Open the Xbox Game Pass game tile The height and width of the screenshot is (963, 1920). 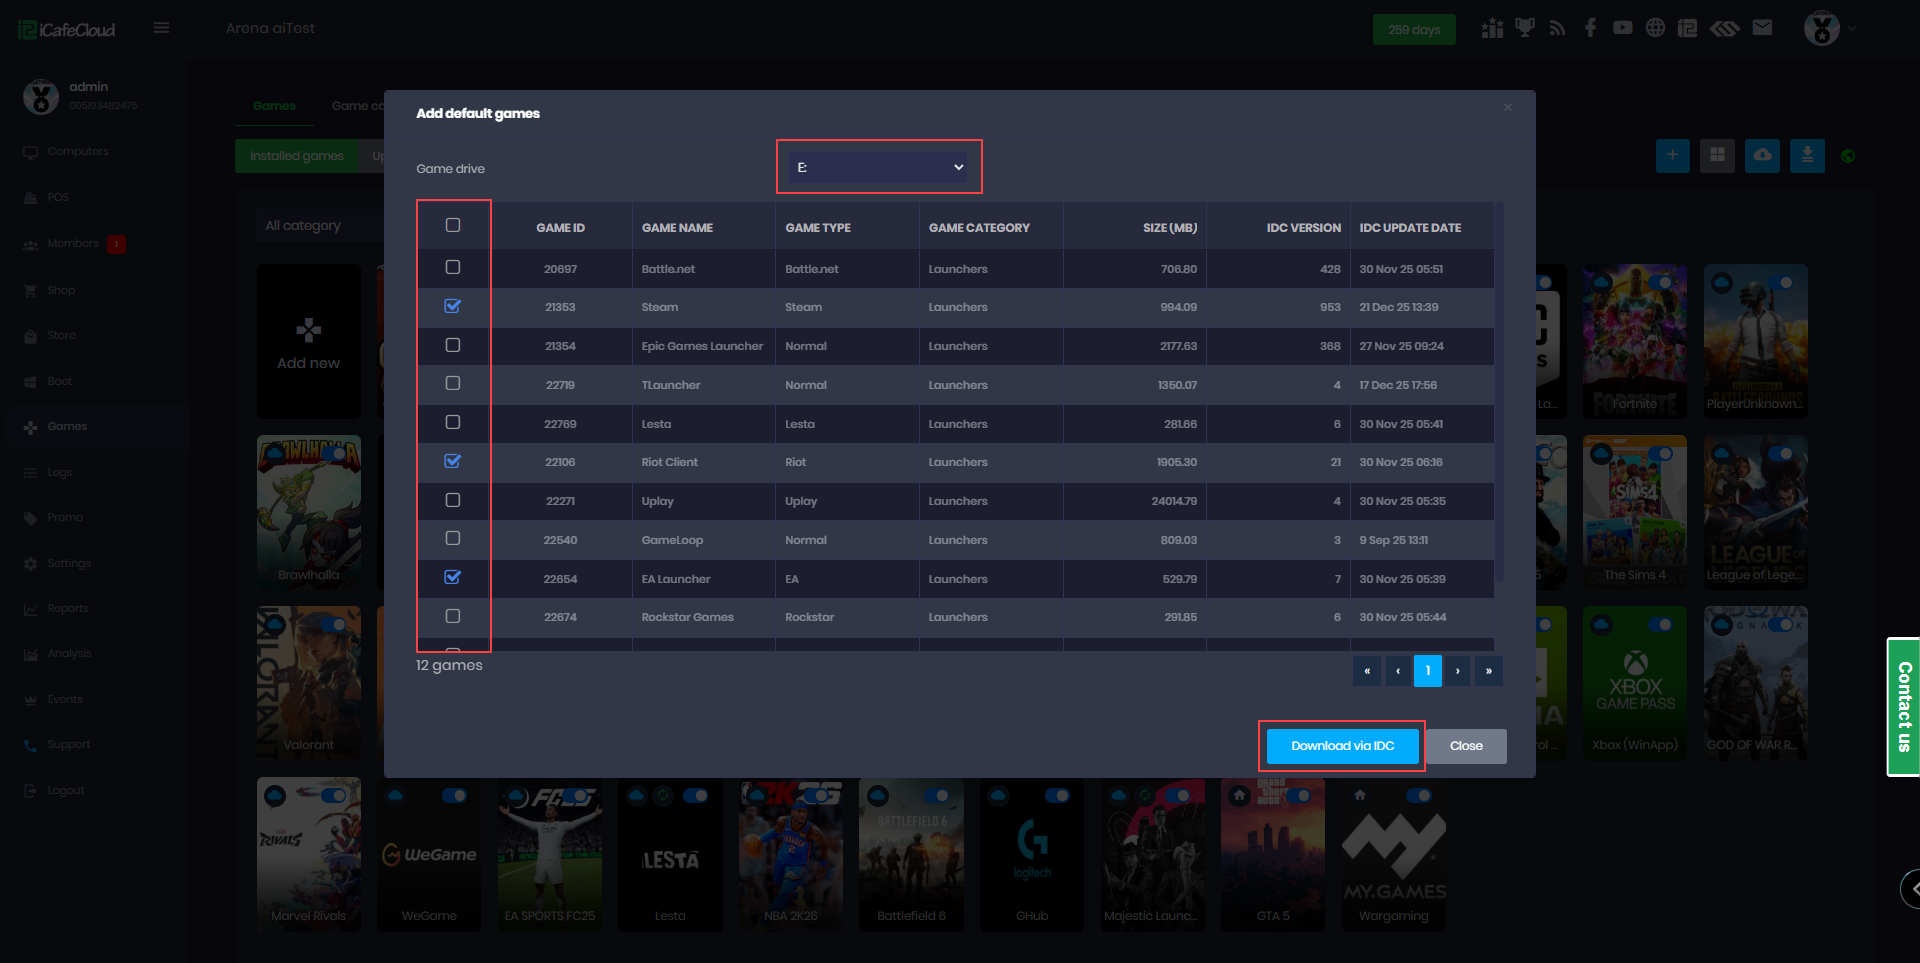[x=1635, y=683]
